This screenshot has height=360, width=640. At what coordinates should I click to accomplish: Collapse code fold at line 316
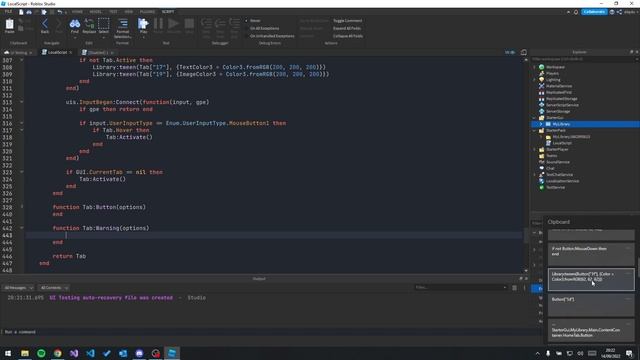click(22, 123)
